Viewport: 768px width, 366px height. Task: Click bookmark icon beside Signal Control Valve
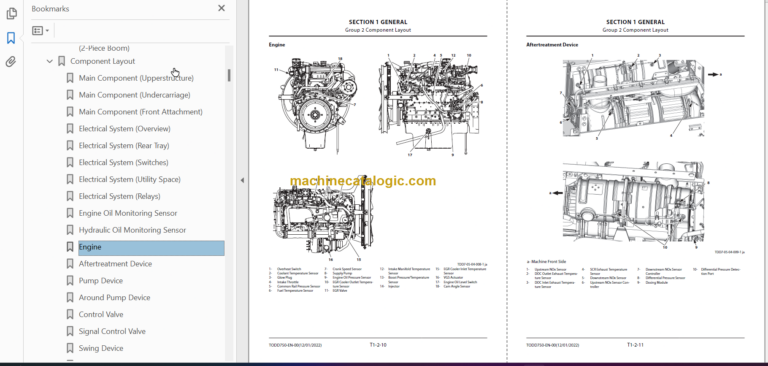pyautogui.click(x=70, y=331)
